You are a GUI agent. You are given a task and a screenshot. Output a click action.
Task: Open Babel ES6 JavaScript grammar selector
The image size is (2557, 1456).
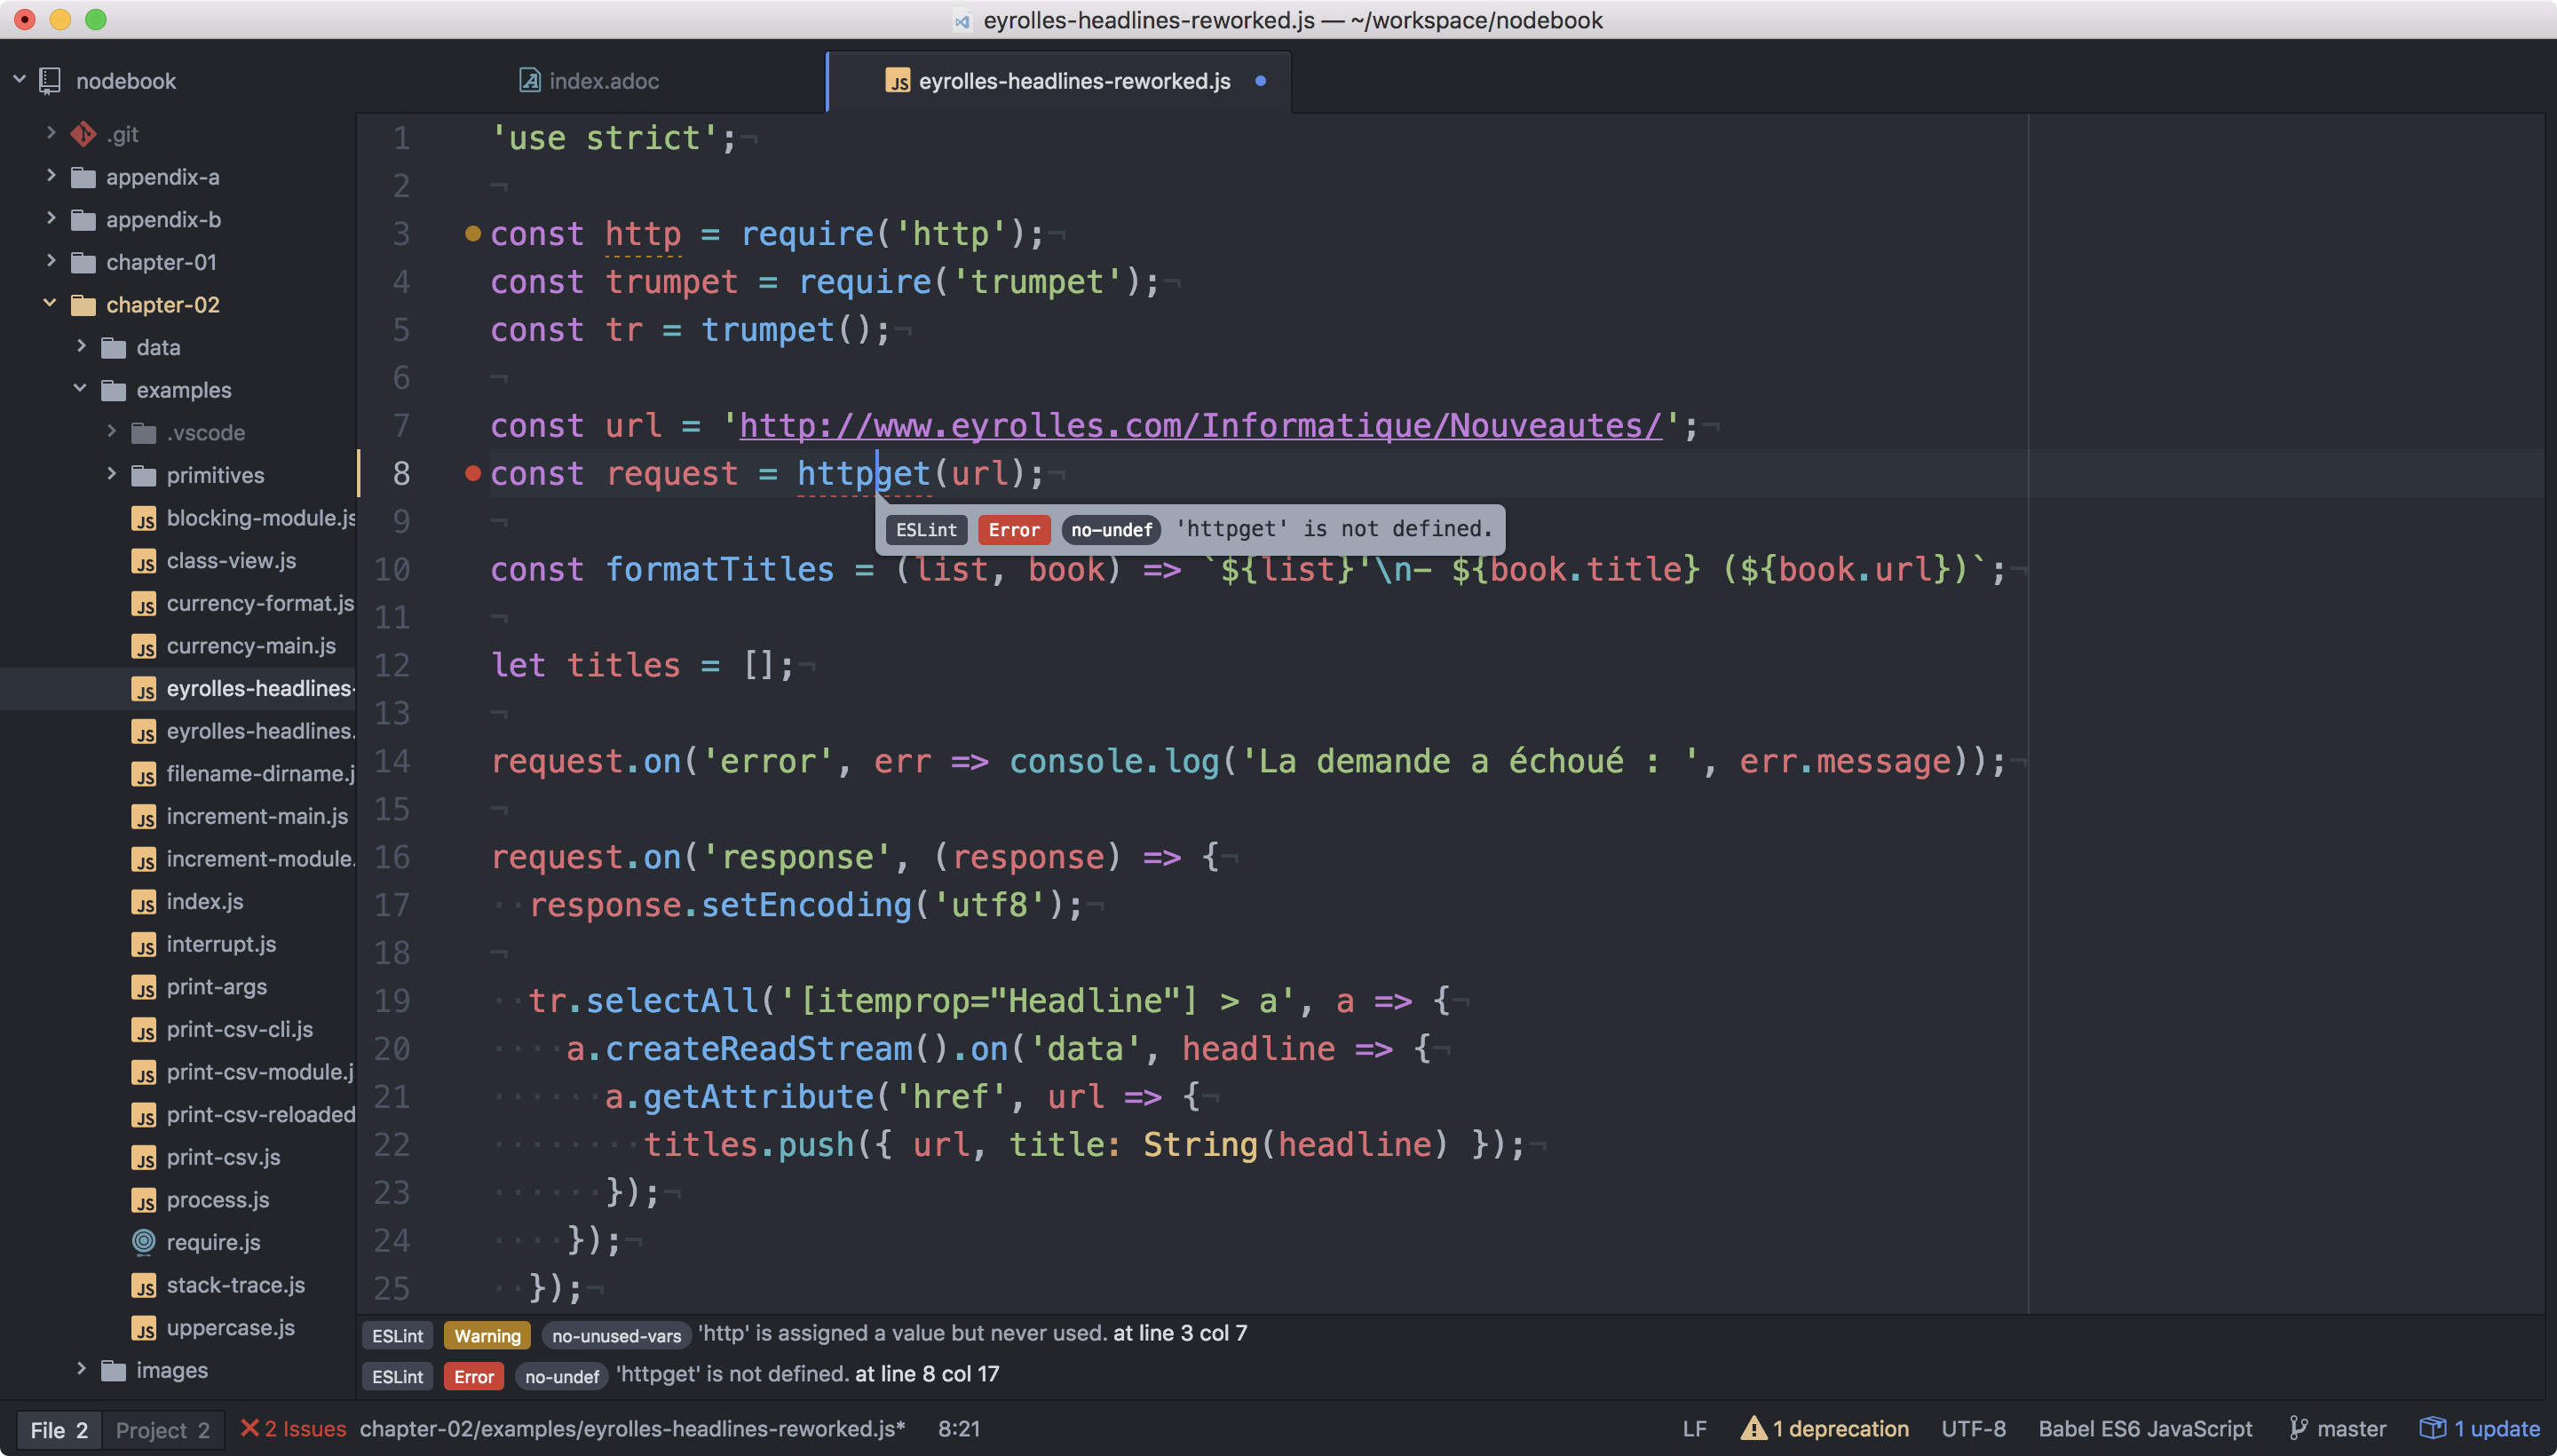[2145, 1429]
